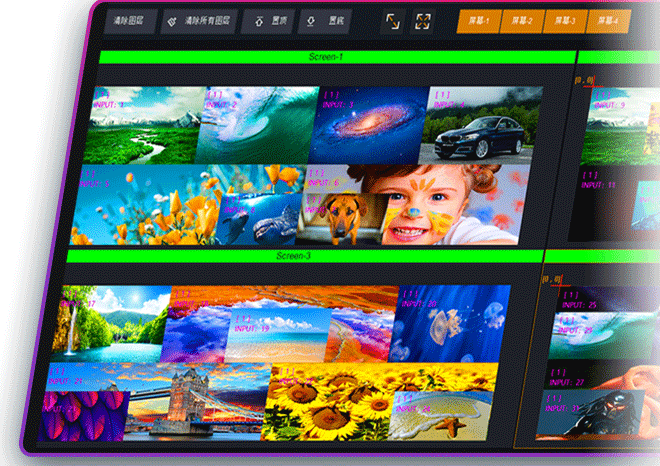Switch to the 屏幕-1 tab
This screenshot has height=466, width=660.
(479, 21)
